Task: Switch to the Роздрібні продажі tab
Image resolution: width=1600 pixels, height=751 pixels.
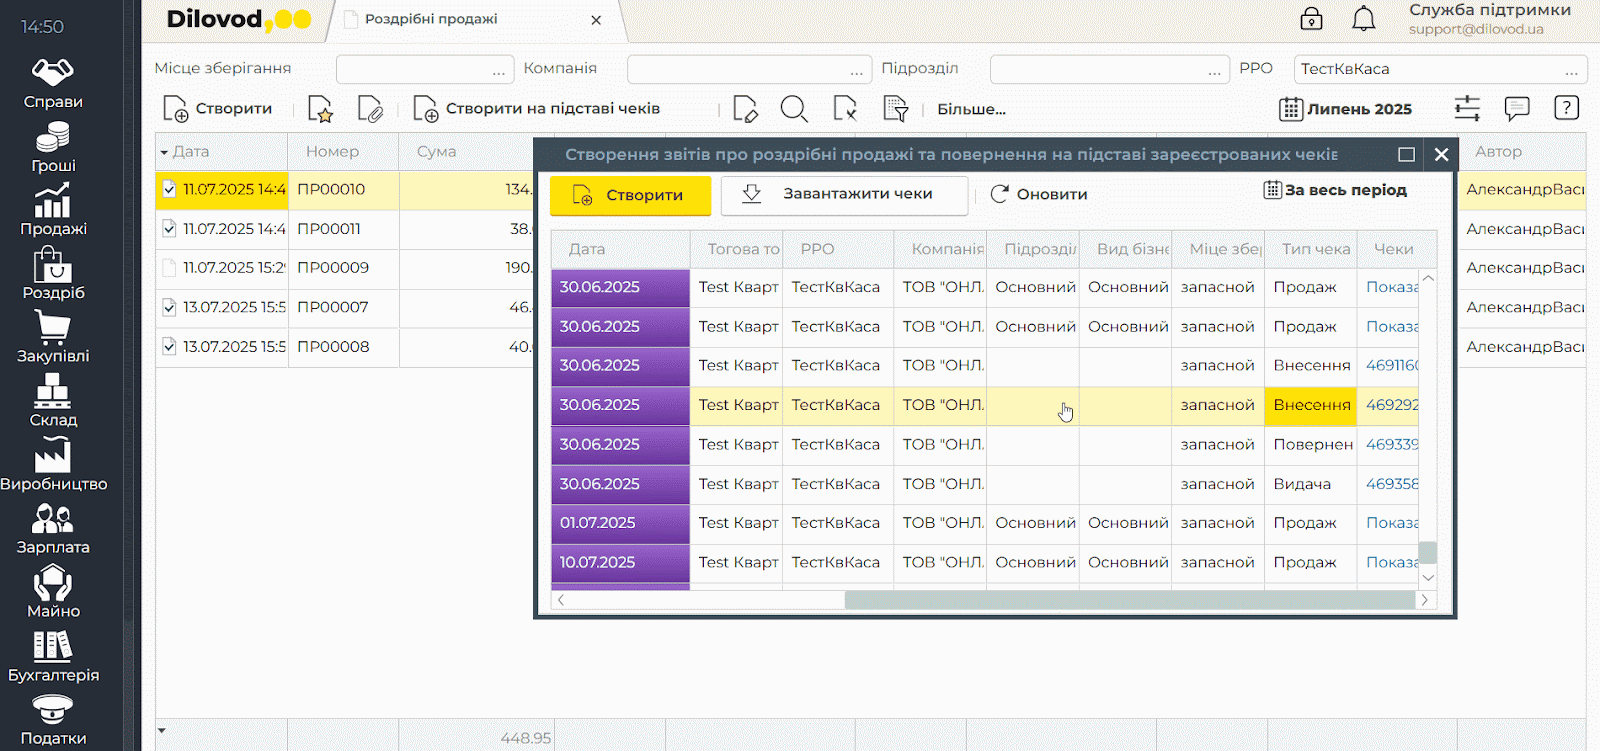Action: pos(431,19)
